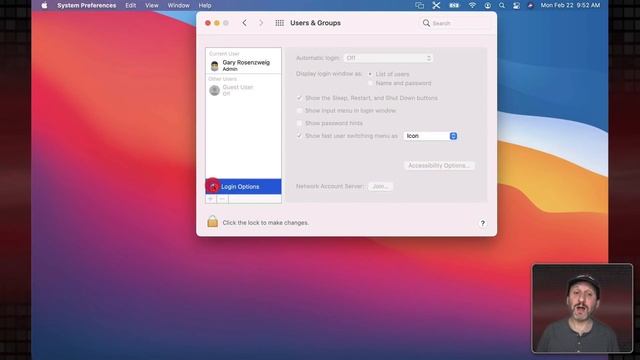Click the lock to make changes
The image size is (640, 360).
click(x=212, y=221)
